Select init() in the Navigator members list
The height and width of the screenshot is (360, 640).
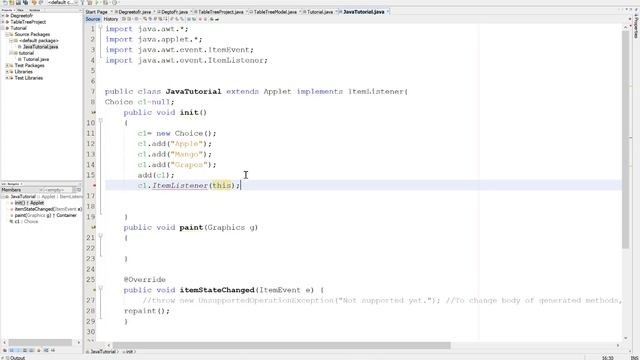(x=29, y=203)
